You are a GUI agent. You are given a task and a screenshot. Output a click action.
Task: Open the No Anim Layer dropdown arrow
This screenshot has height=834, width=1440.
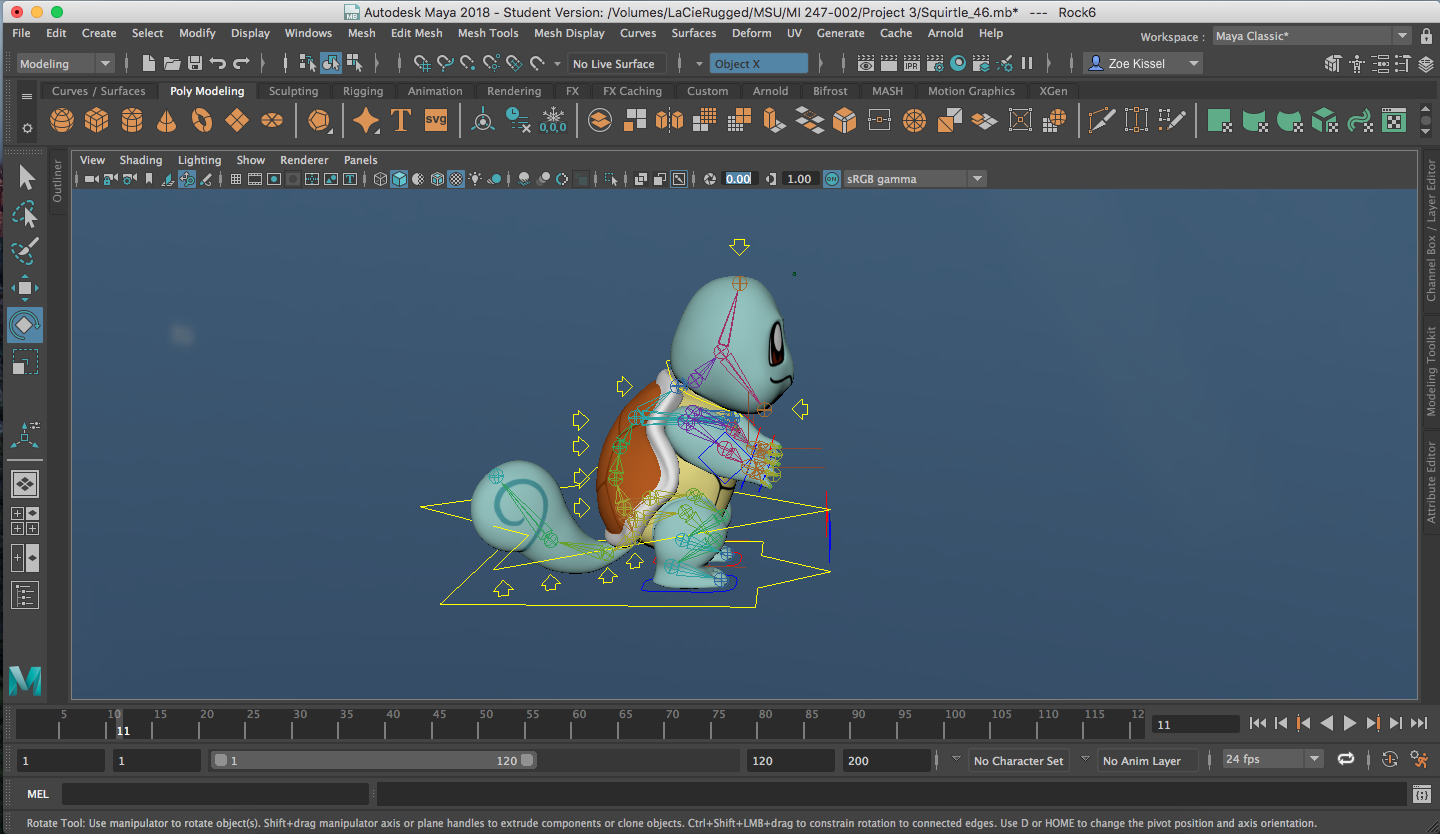[1085, 759]
